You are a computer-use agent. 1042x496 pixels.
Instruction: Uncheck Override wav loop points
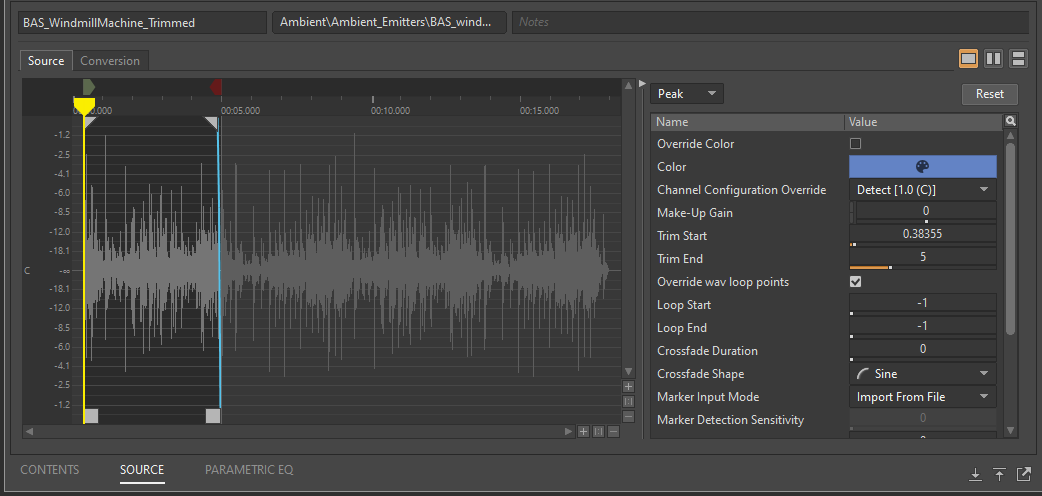click(855, 282)
